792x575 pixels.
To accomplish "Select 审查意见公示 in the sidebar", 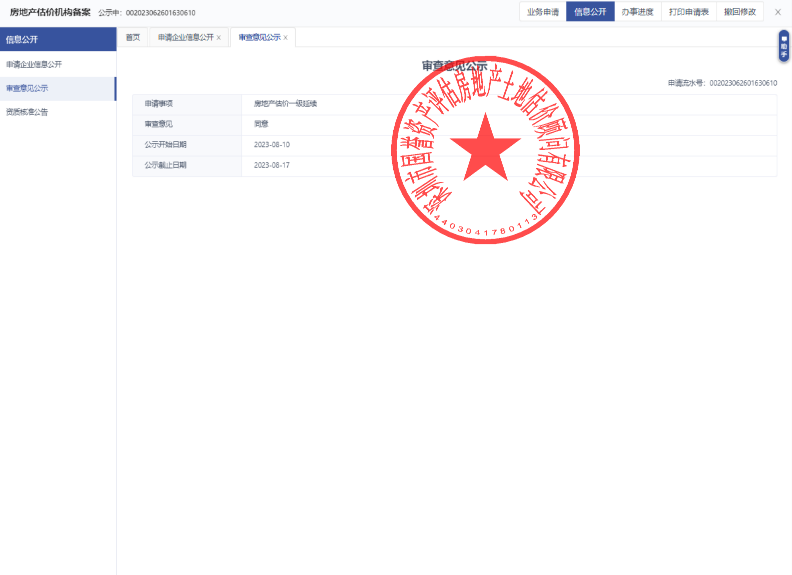I will click(x=27, y=88).
